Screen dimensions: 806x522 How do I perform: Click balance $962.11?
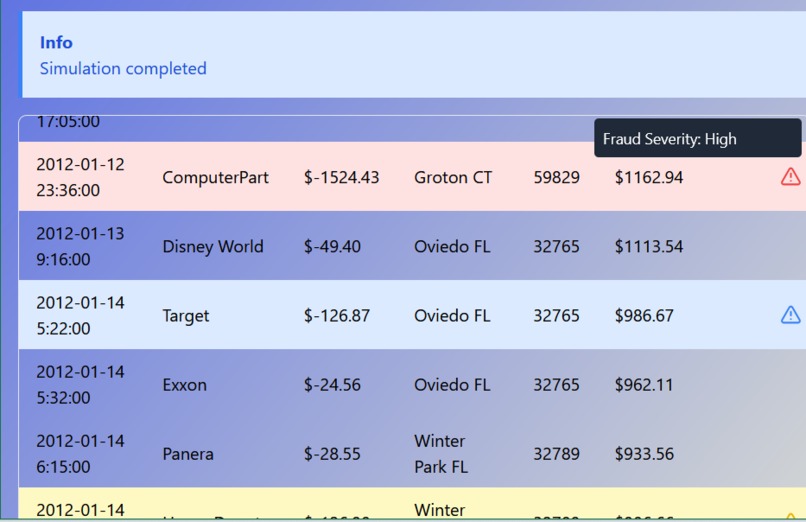[x=644, y=385]
